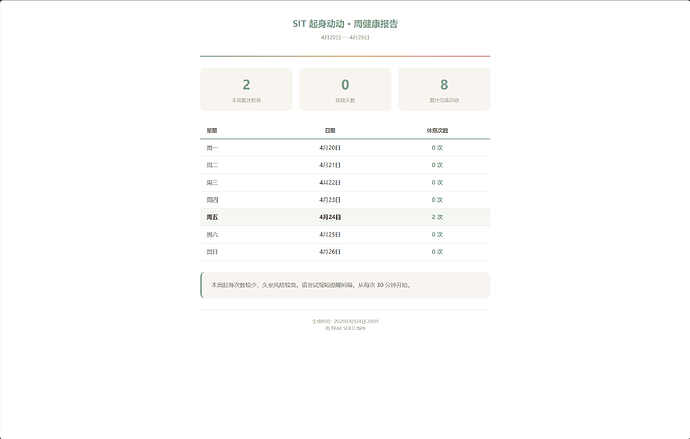The width and height of the screenshot is (690, 439).
Task: Click the 4月24日 bold date cell
Action: click(x=330, y=217)
